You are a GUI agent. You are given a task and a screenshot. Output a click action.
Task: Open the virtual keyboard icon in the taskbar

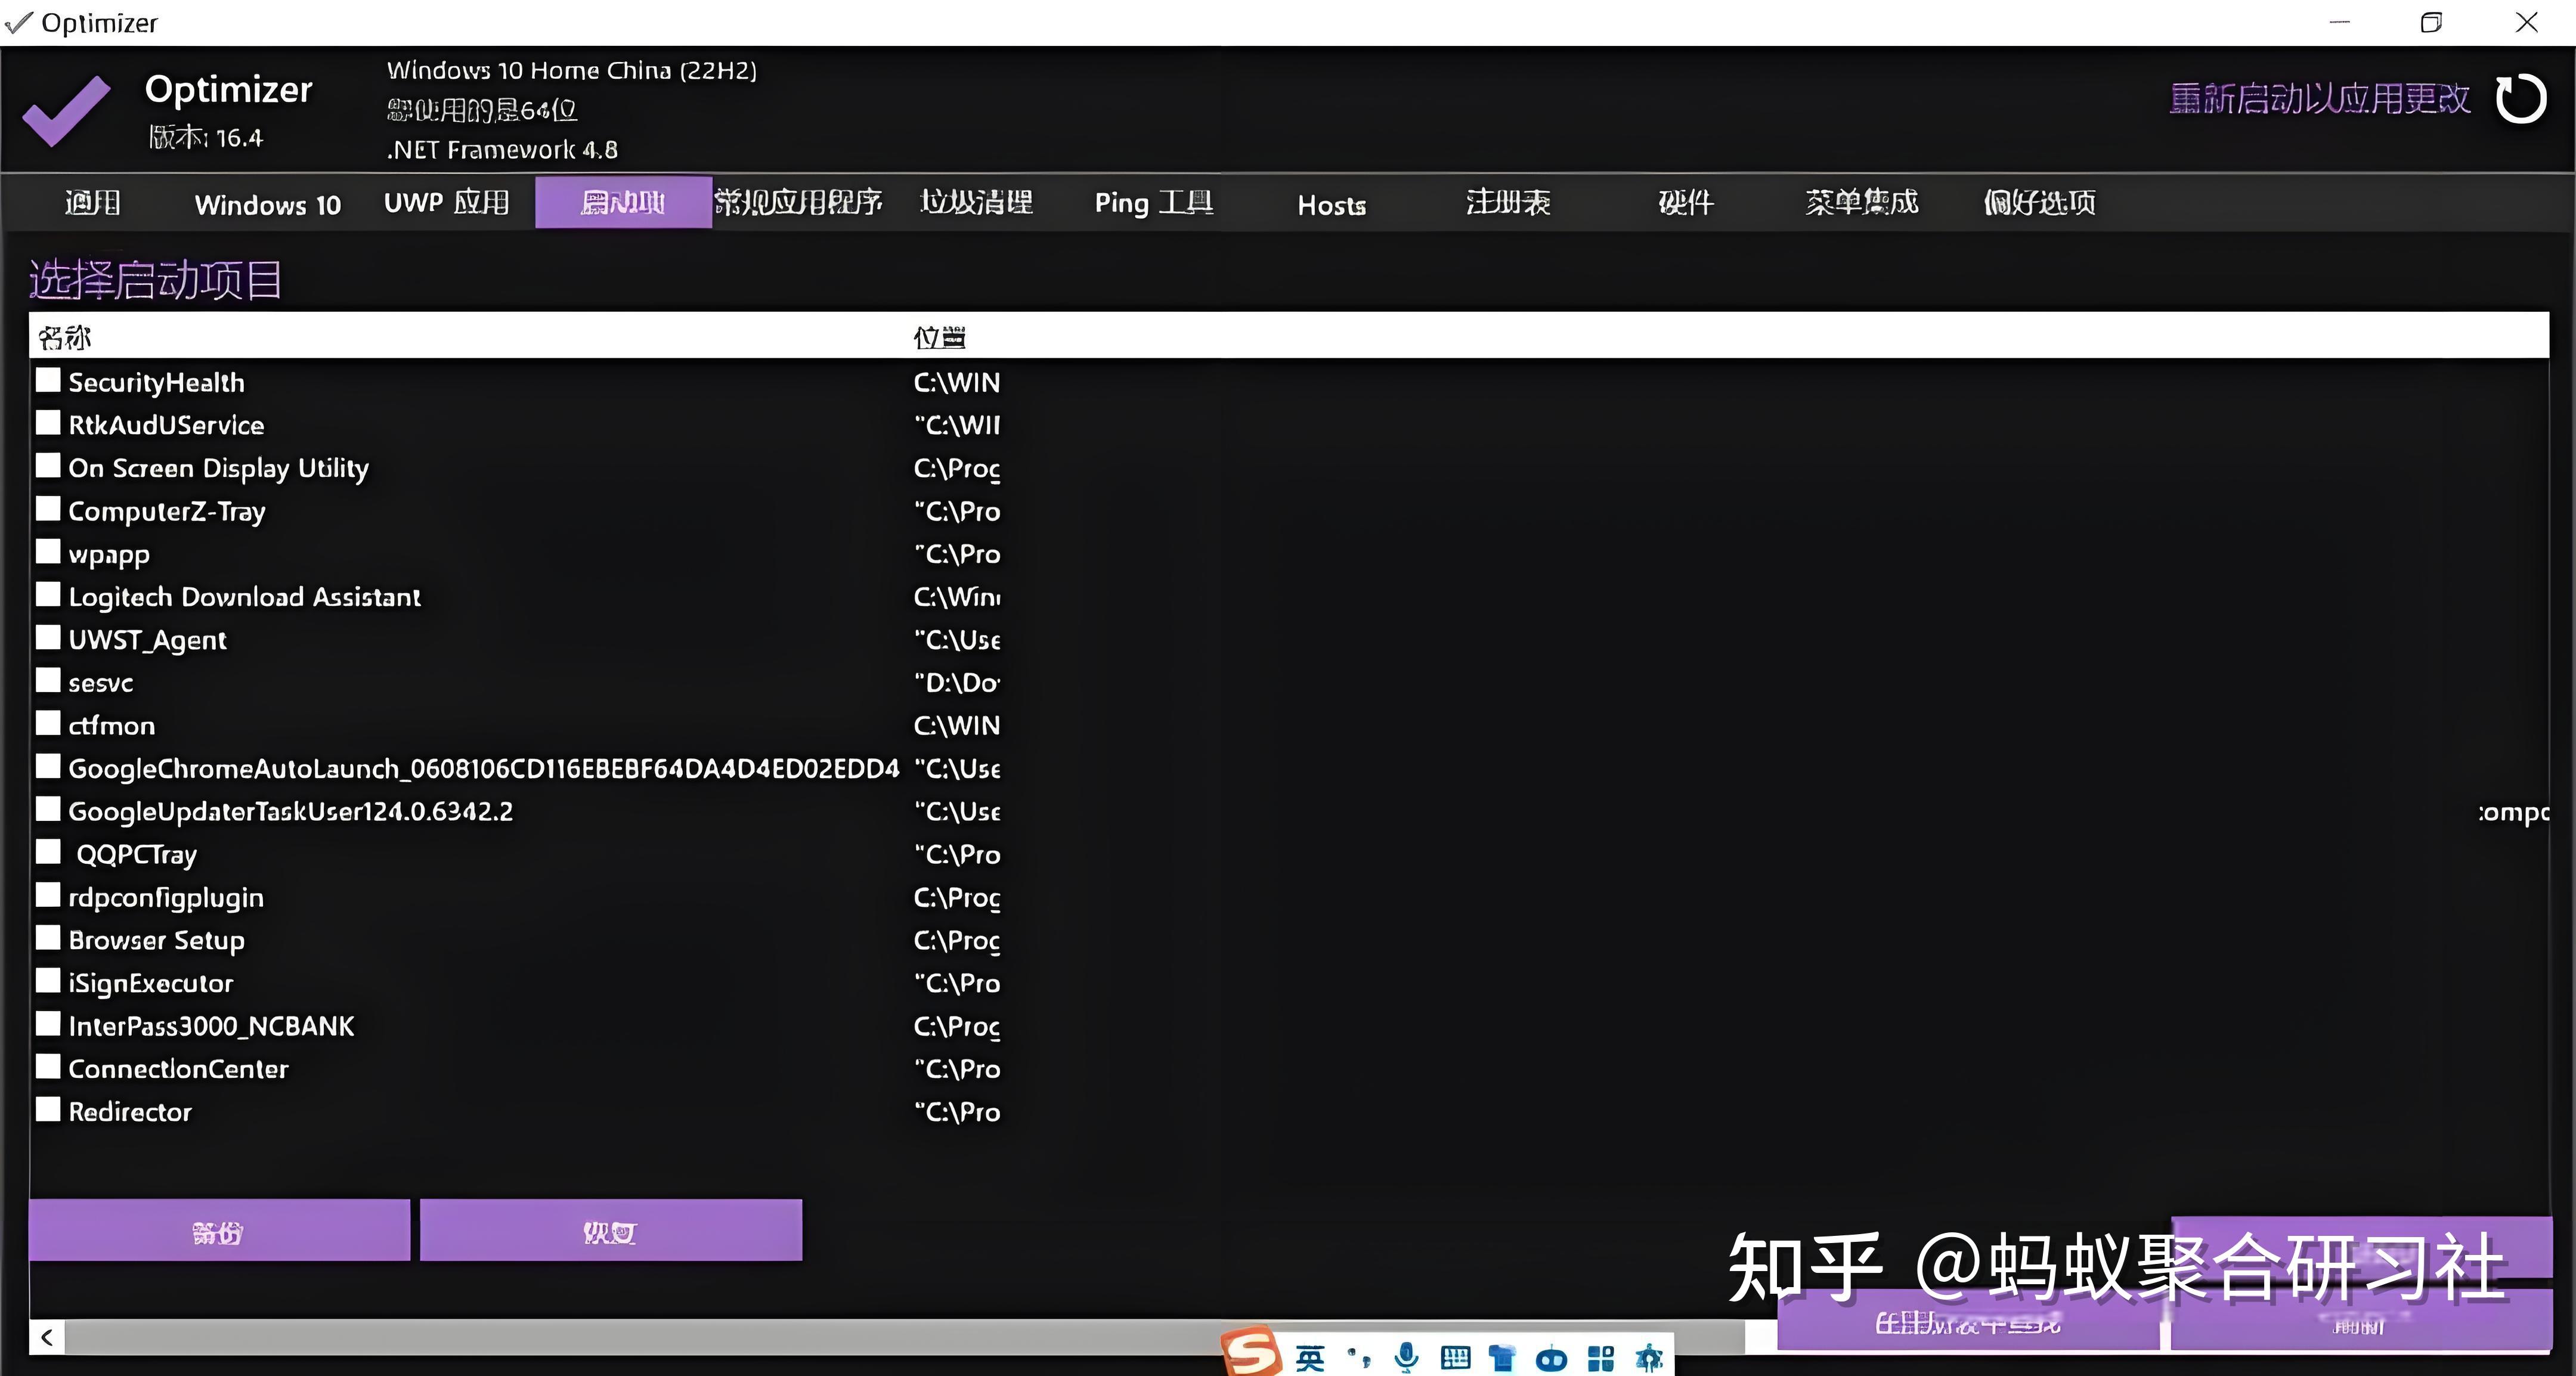(1455, 1357)
